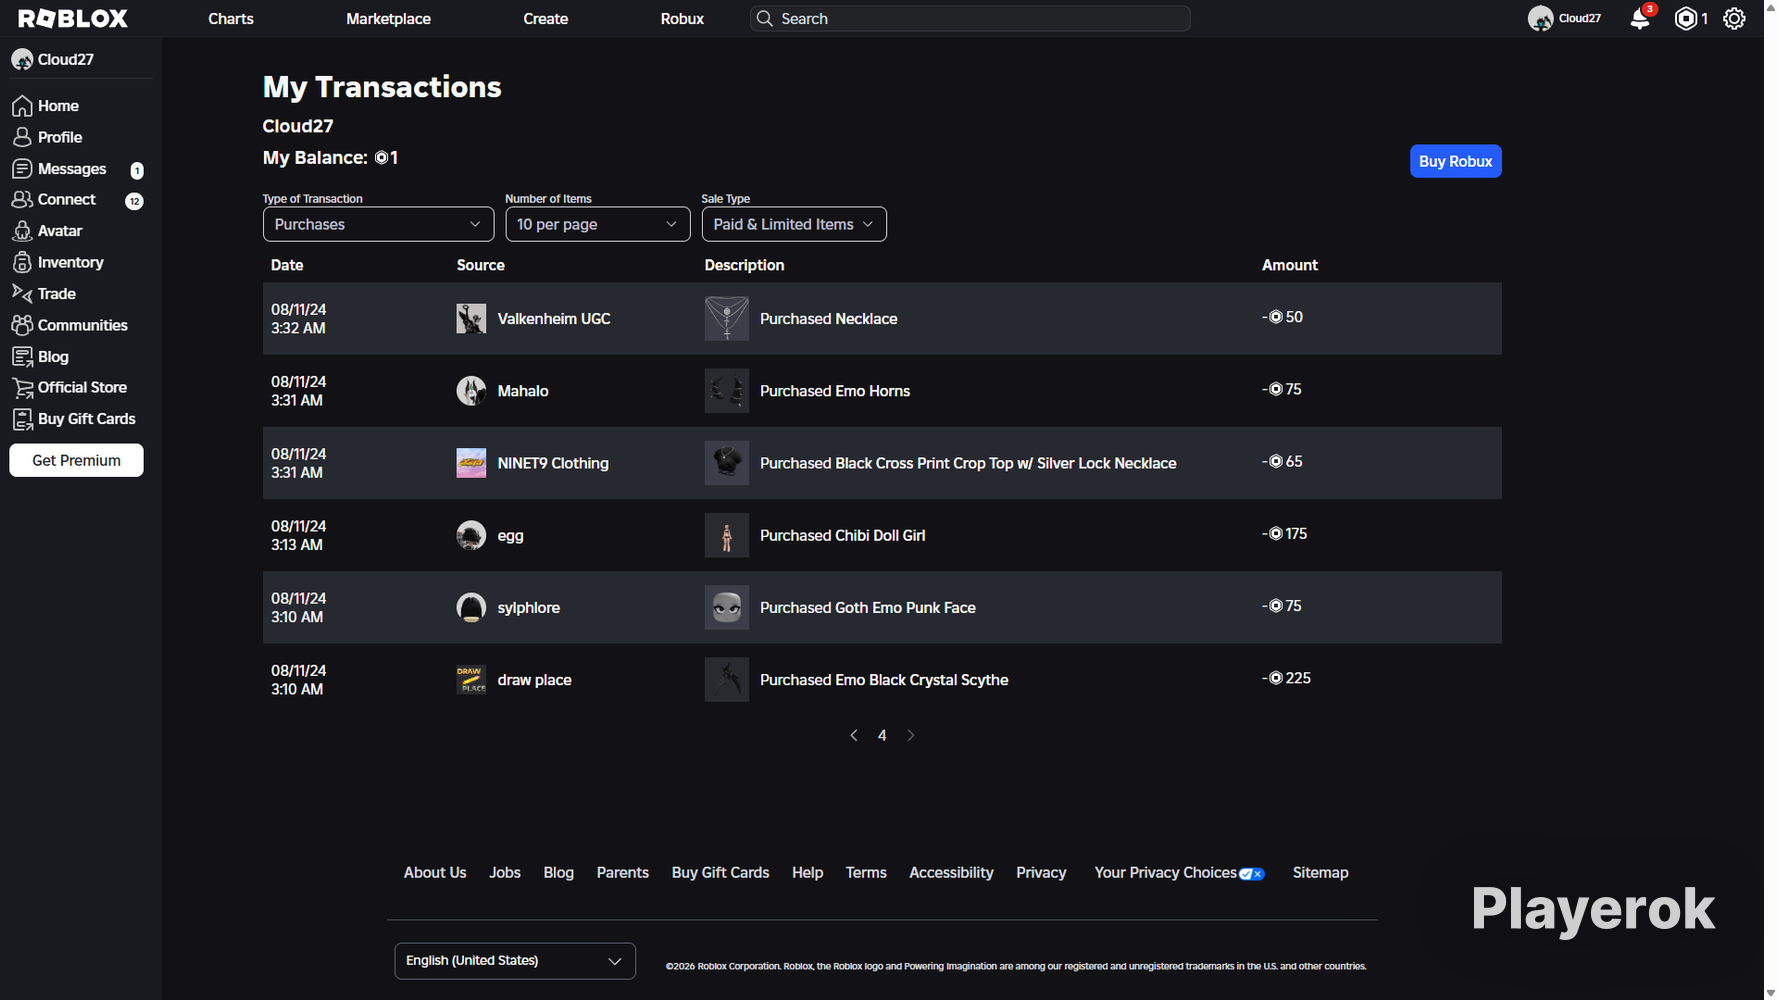Expand the Type of Transaction dropdown
Viewport: 1778px width, 1000px height.
[x=378, y=224]
